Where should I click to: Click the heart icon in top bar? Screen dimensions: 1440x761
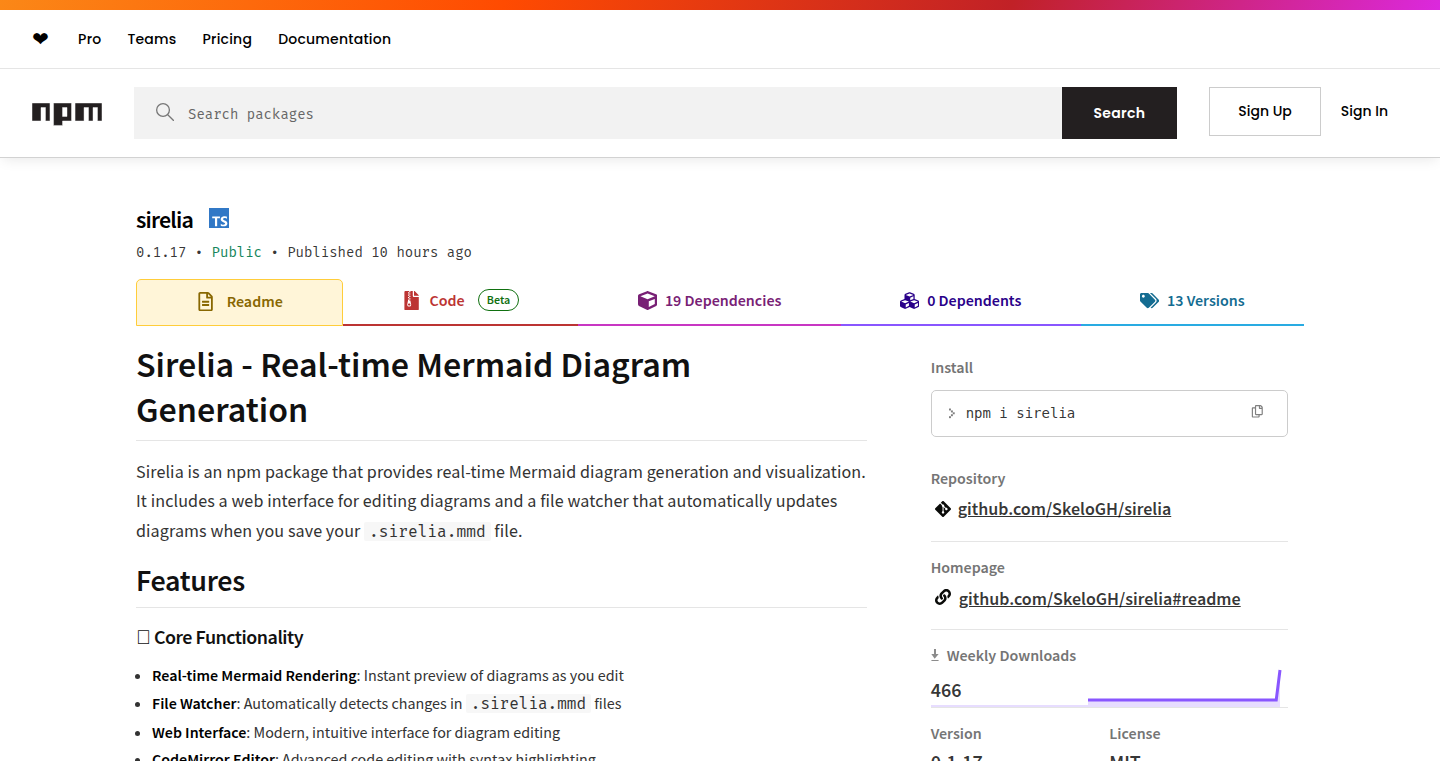(40, 39)
